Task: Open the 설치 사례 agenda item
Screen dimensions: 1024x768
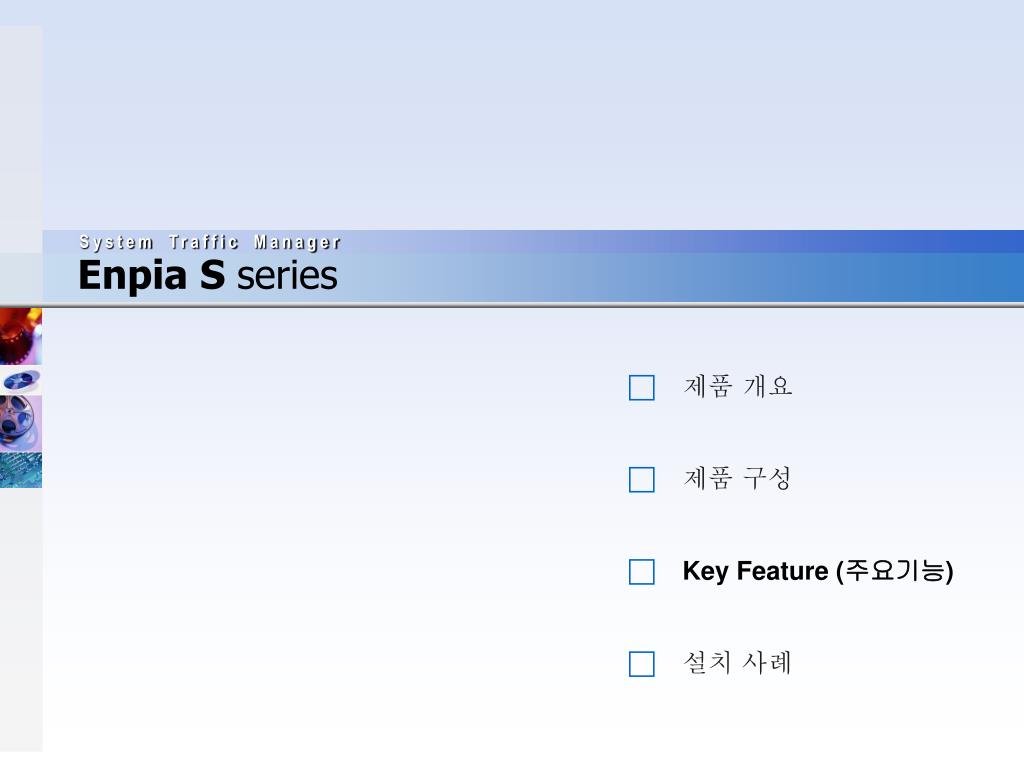Action: (x=738, y=662)
